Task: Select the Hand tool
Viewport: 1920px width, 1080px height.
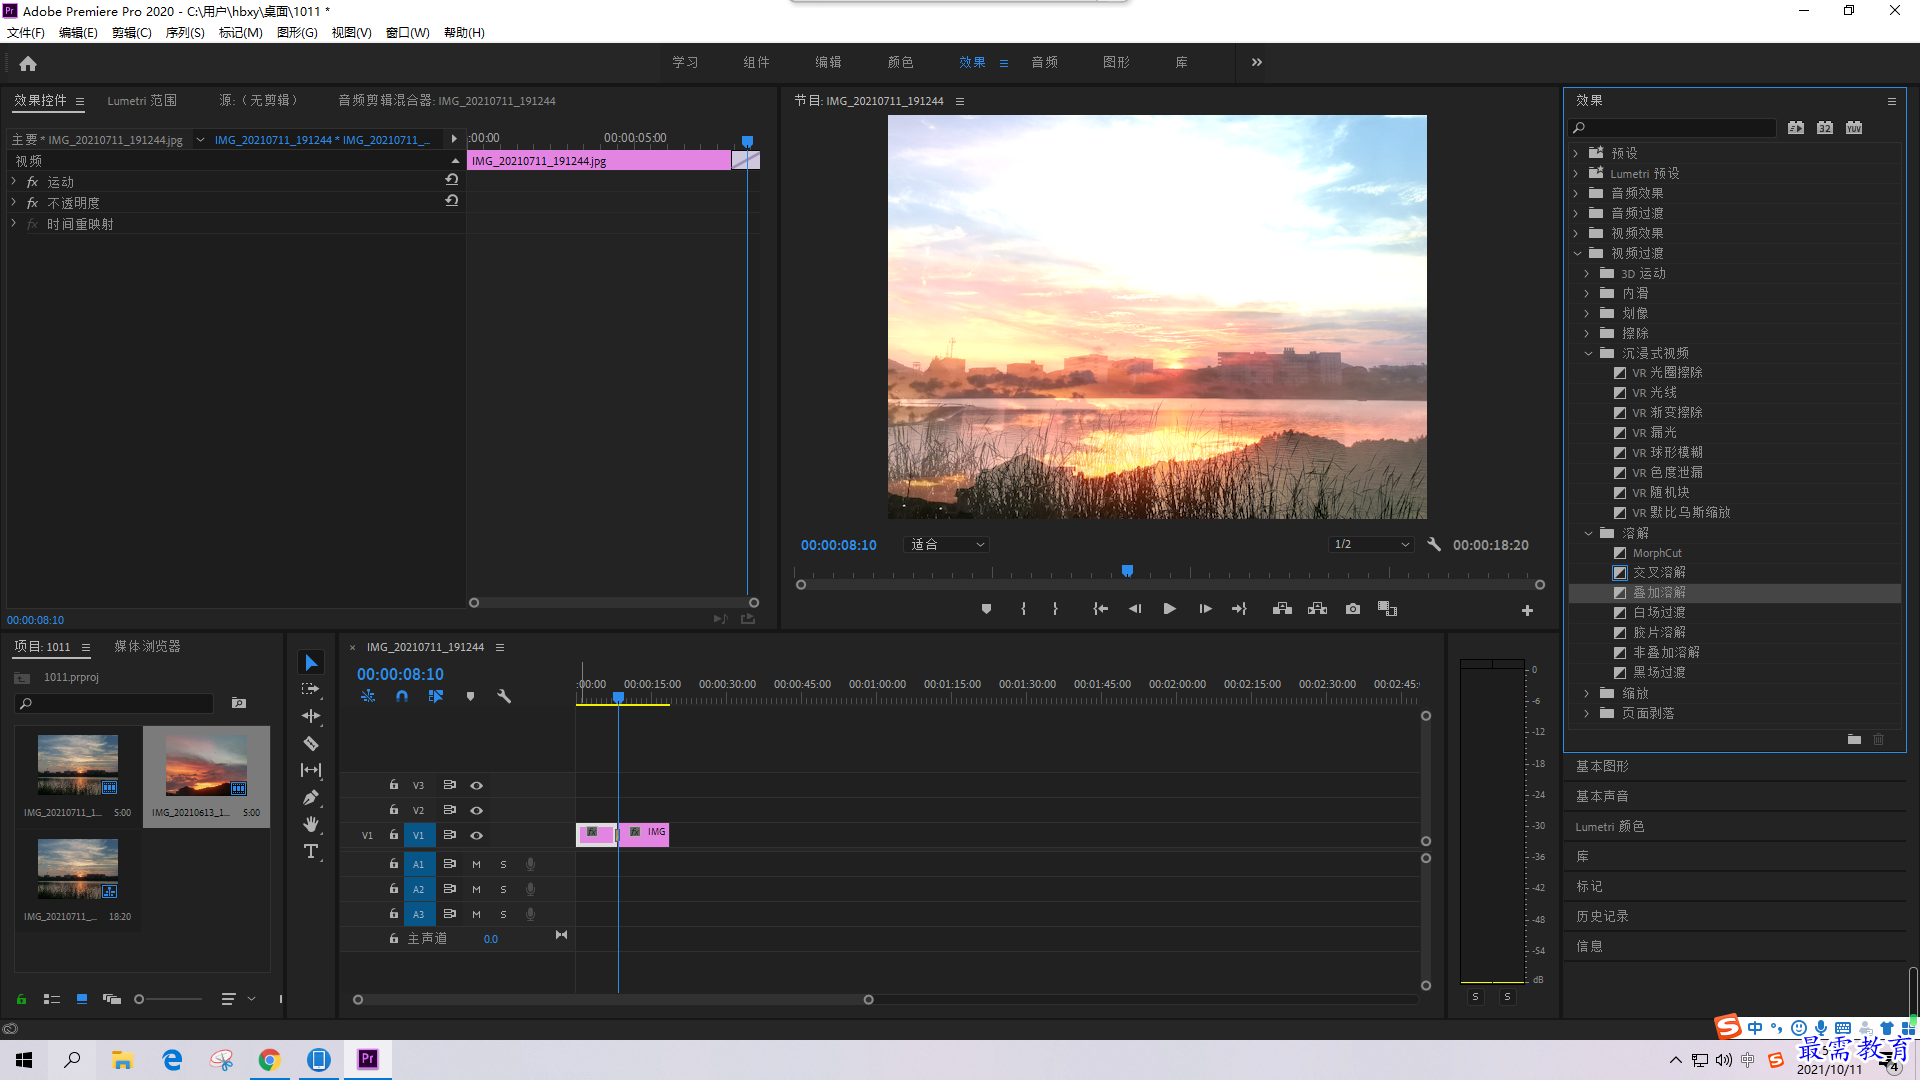Action: point(311,824)
